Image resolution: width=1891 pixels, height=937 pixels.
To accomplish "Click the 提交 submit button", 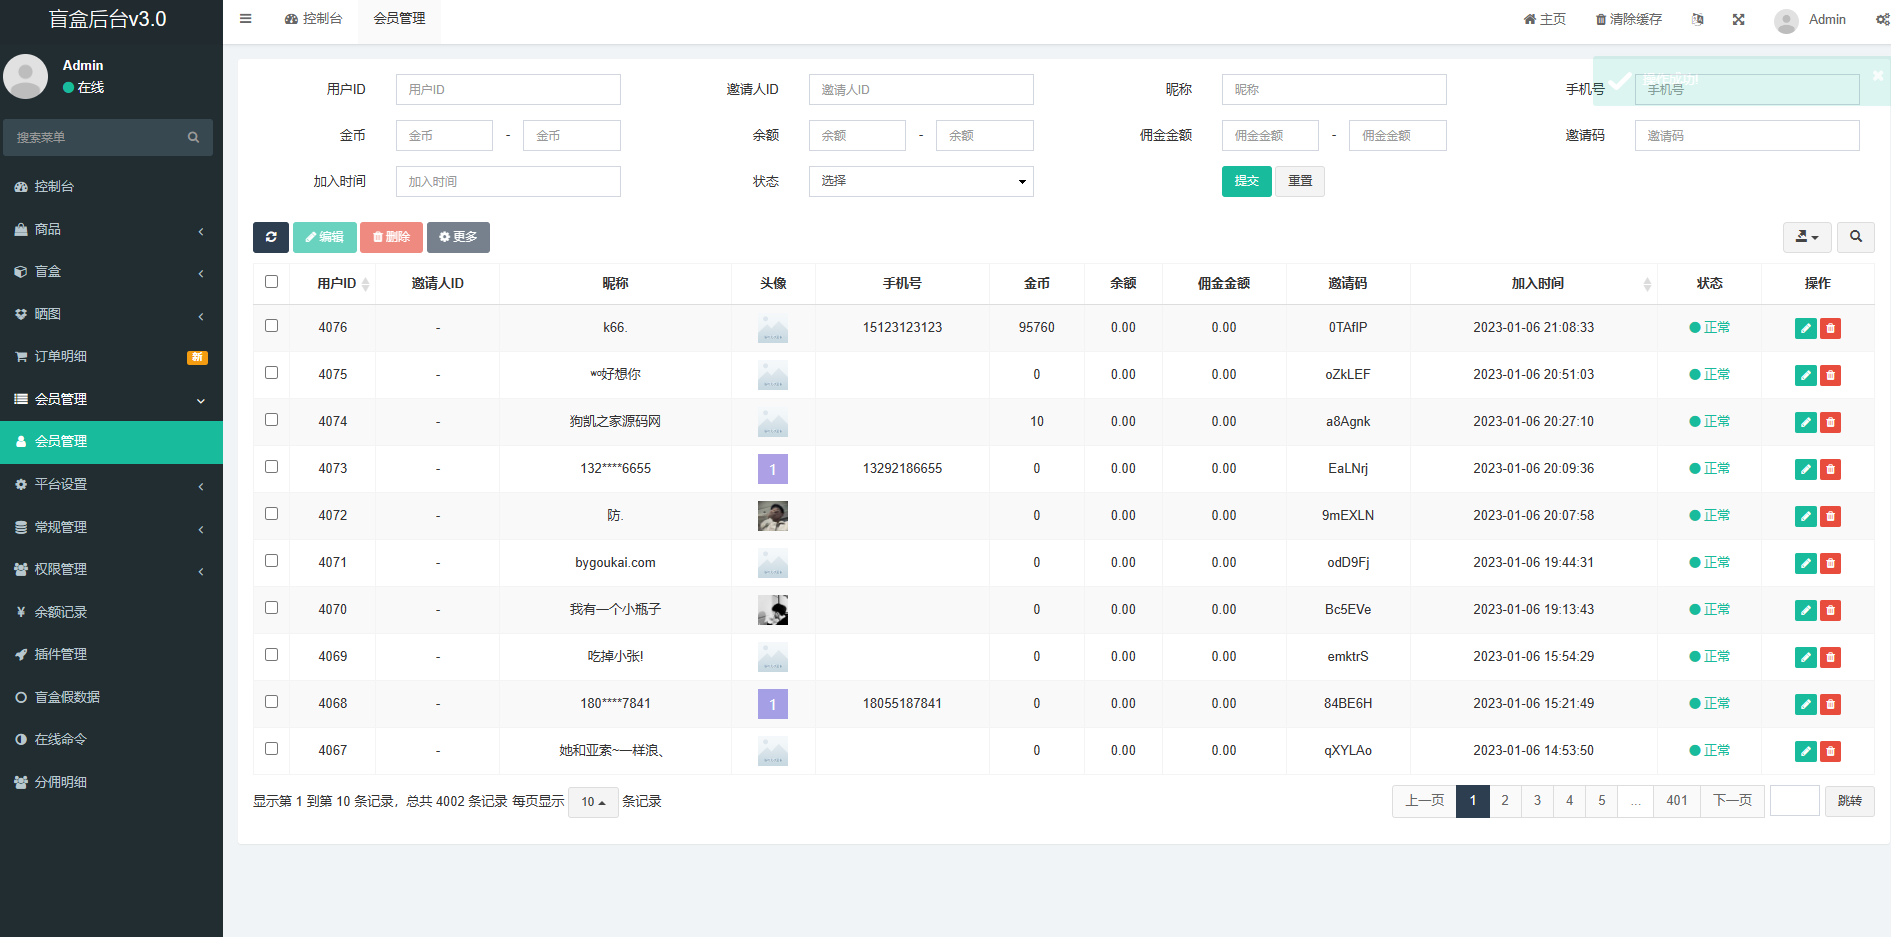I will (x=1246, y=181).
